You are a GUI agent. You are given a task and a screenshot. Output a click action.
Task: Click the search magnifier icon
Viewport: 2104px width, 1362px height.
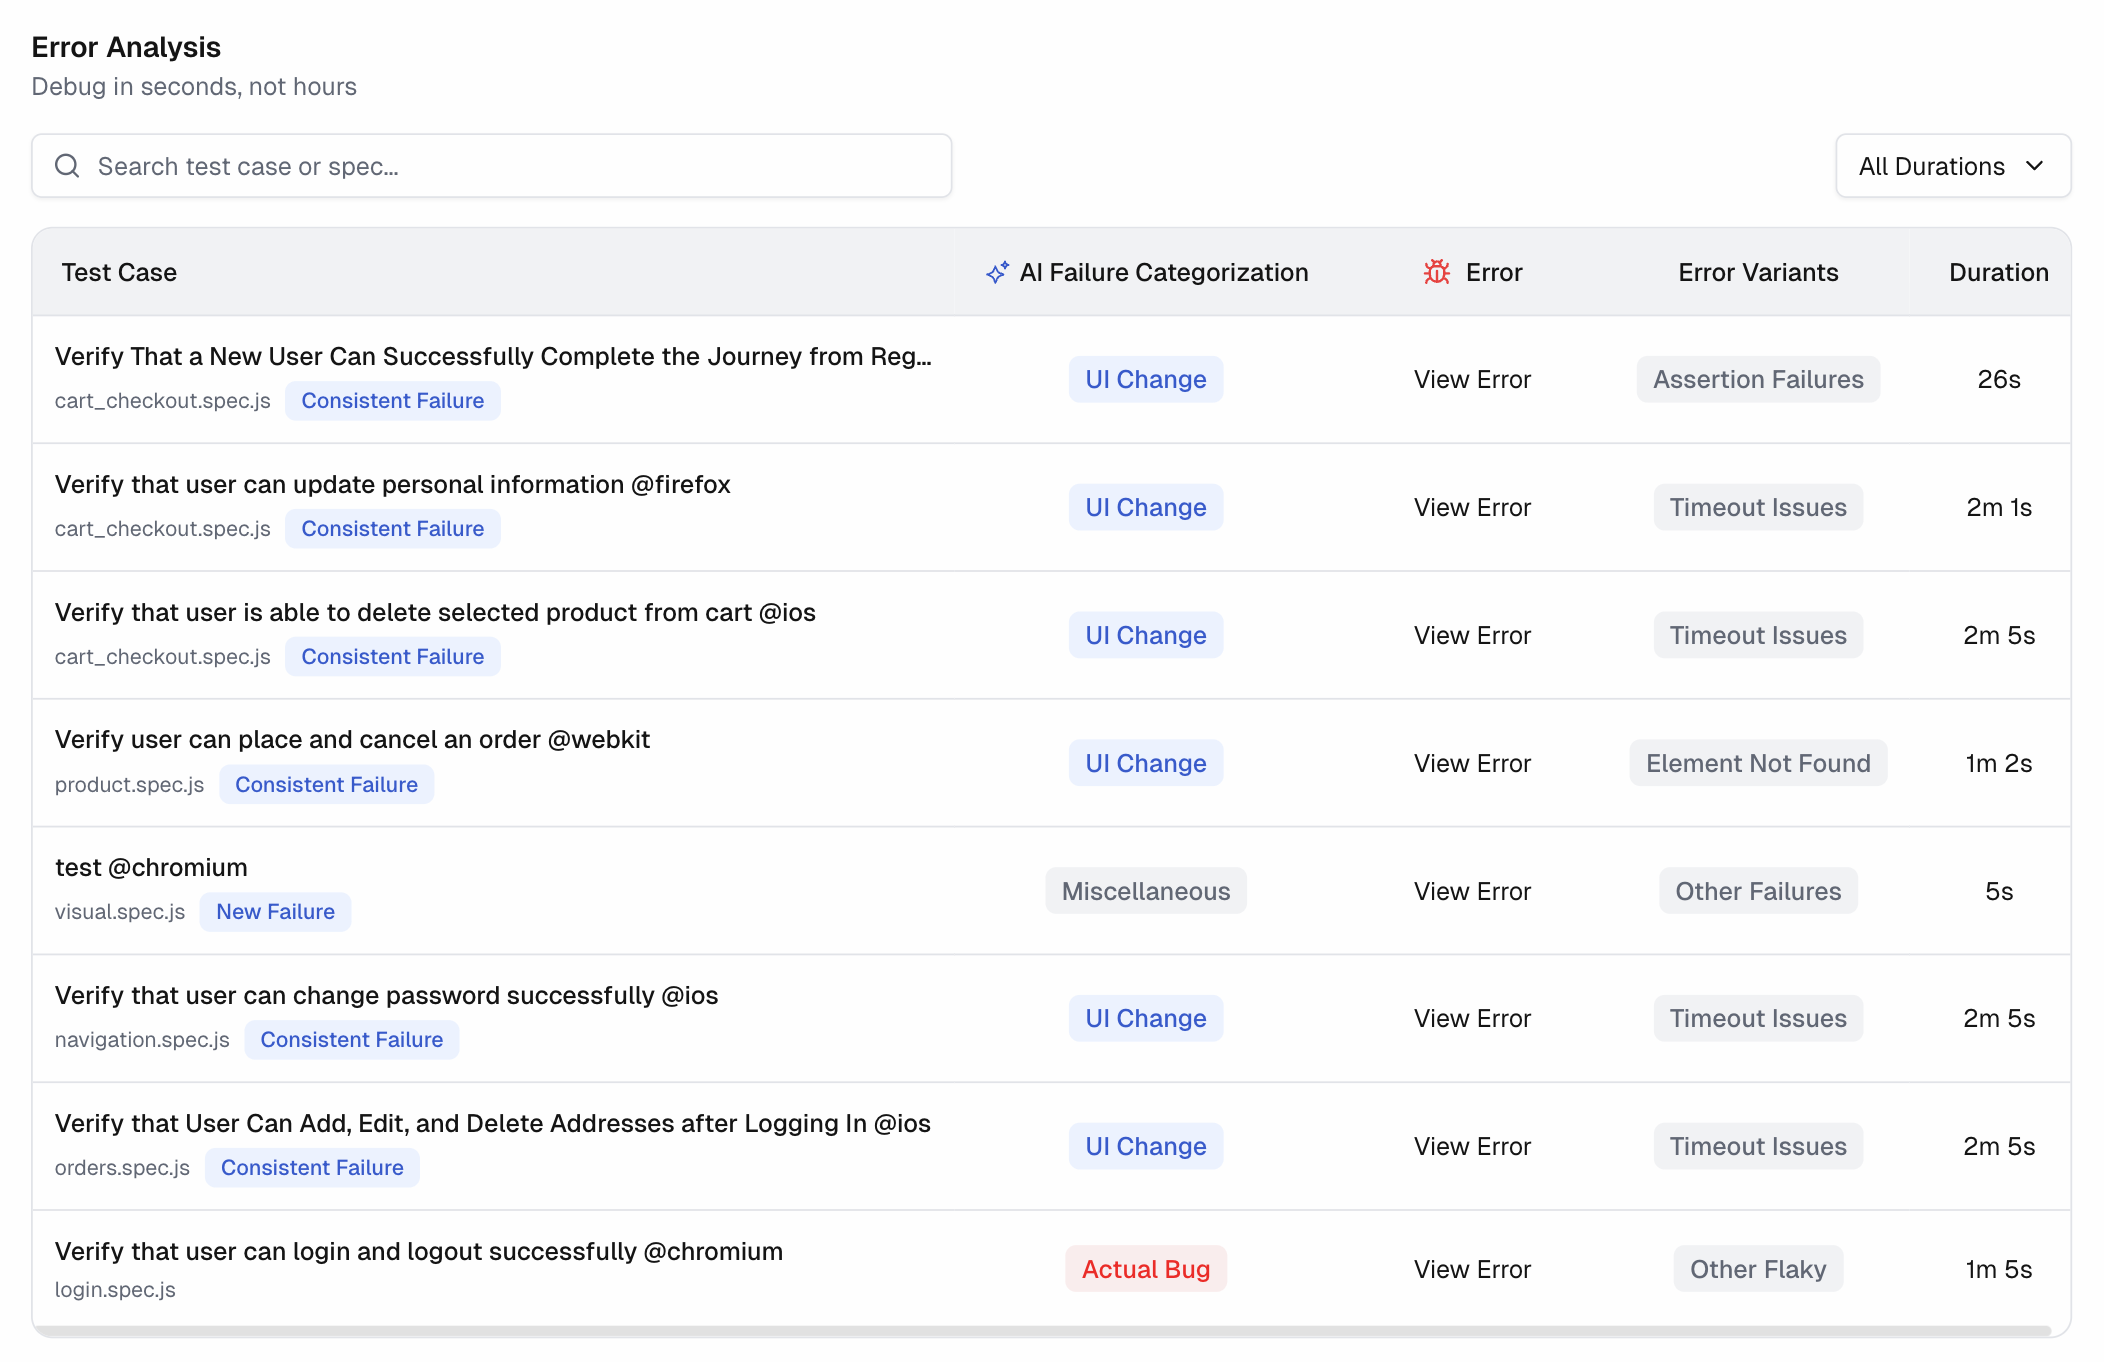67,165
